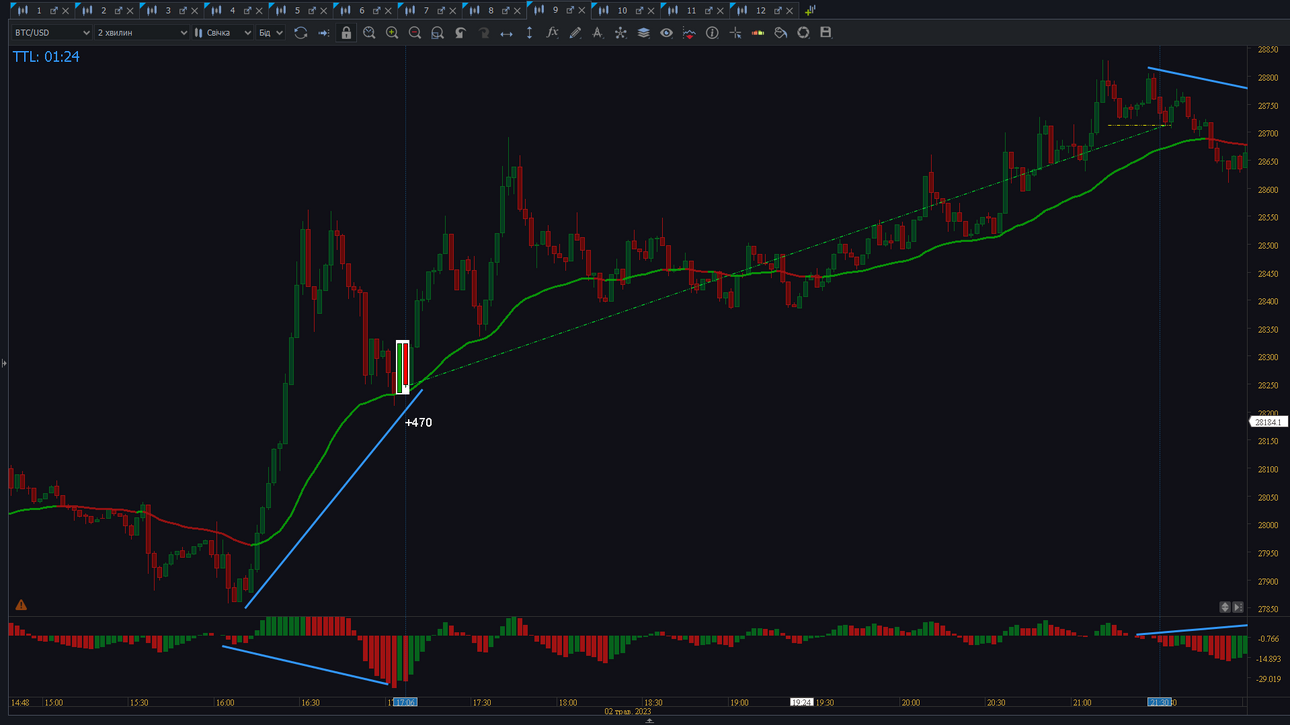Click the TTL: 01:24 countdown label
The width and height of the screenshot is (1290, 725).
coord(46,57)
